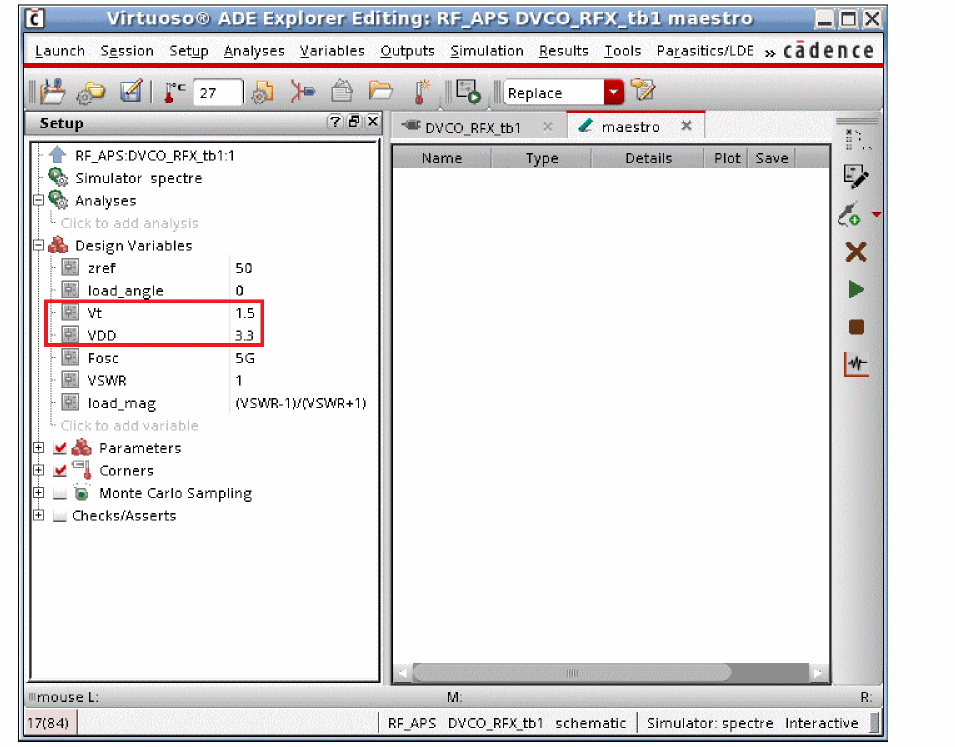Toggle the Checks/Asserts checkbox
Image resolution: width=955 pixels, height=747 pixels.
[x=60, y=515]
